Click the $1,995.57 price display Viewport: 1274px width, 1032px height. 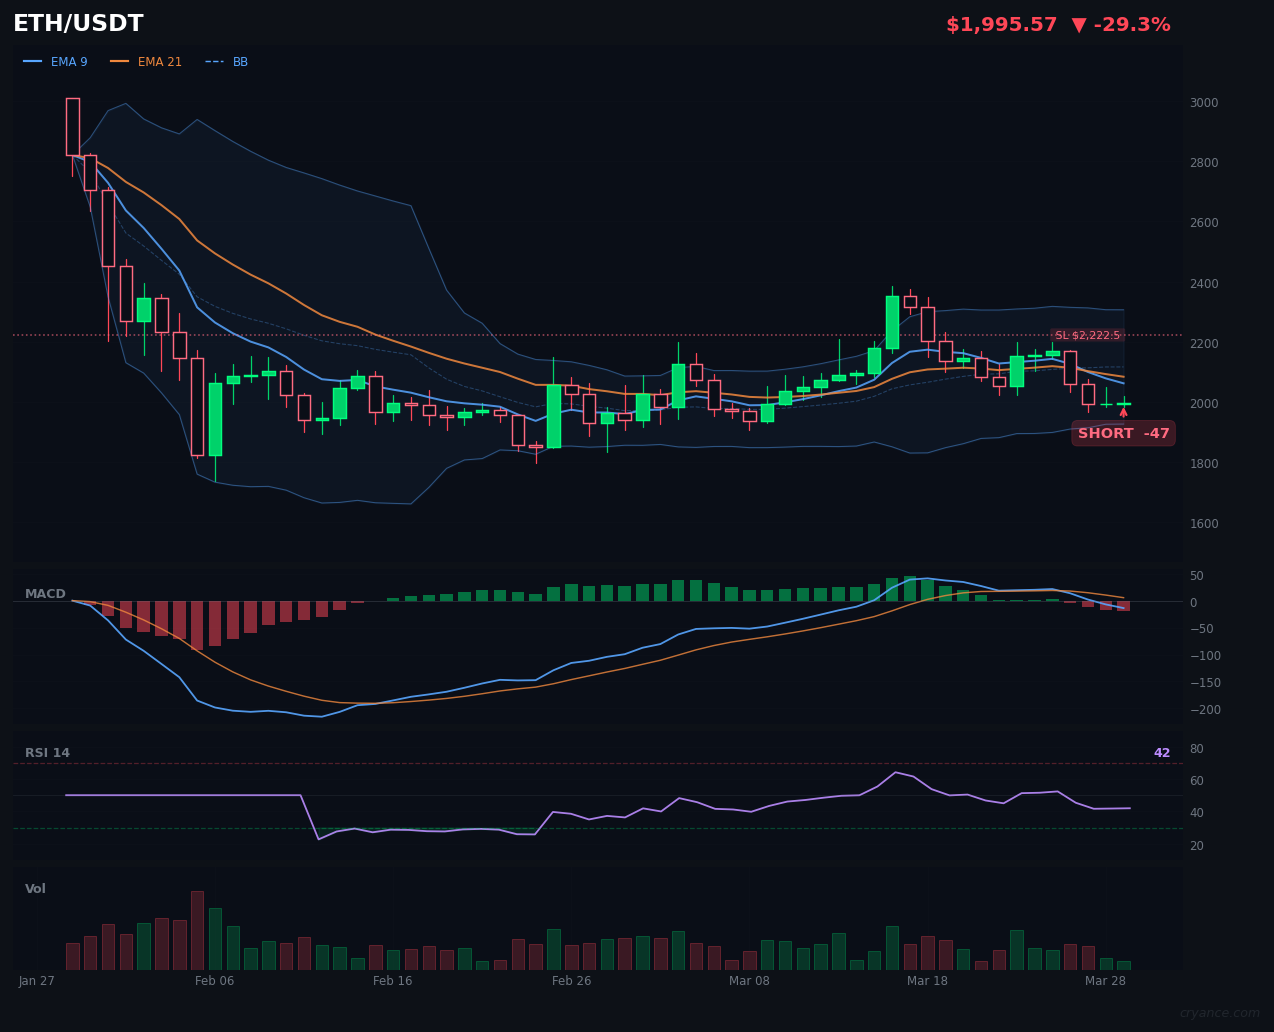point(1001,24)
